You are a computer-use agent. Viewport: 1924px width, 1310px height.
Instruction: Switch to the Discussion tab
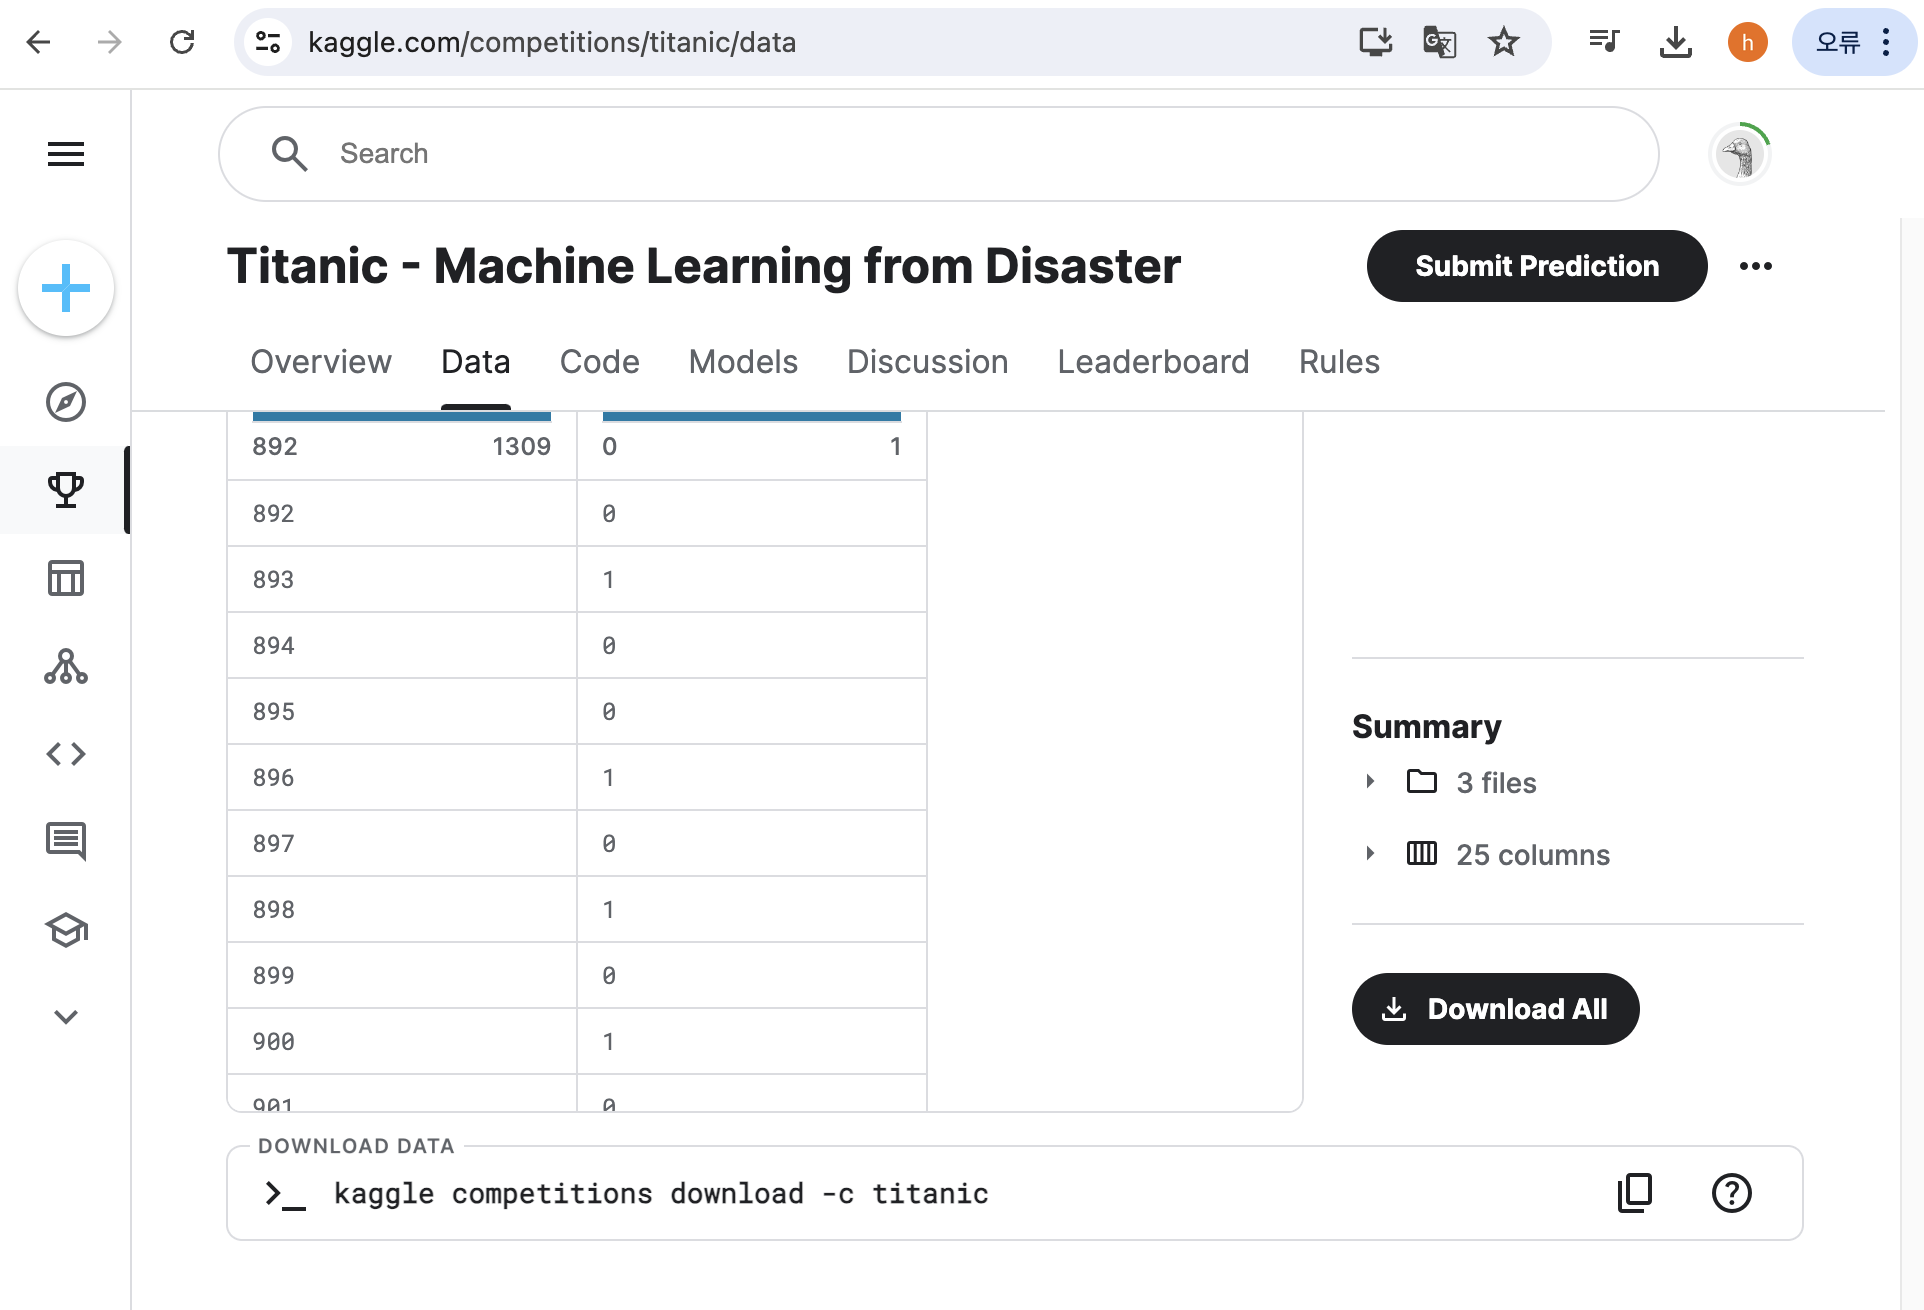pyautogui.click(x=927, y=362)
